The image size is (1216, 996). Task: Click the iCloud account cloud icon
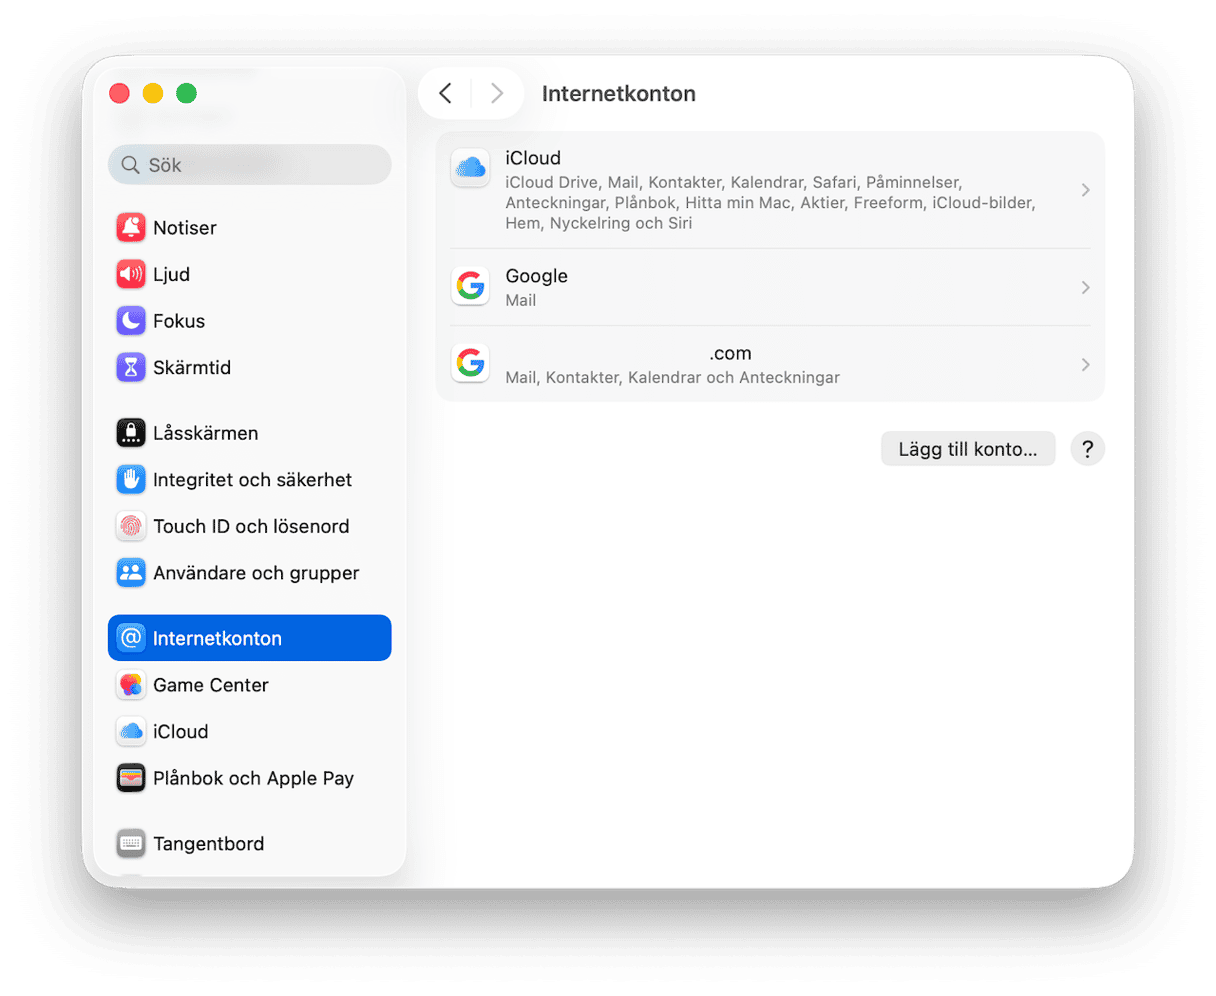470,168
